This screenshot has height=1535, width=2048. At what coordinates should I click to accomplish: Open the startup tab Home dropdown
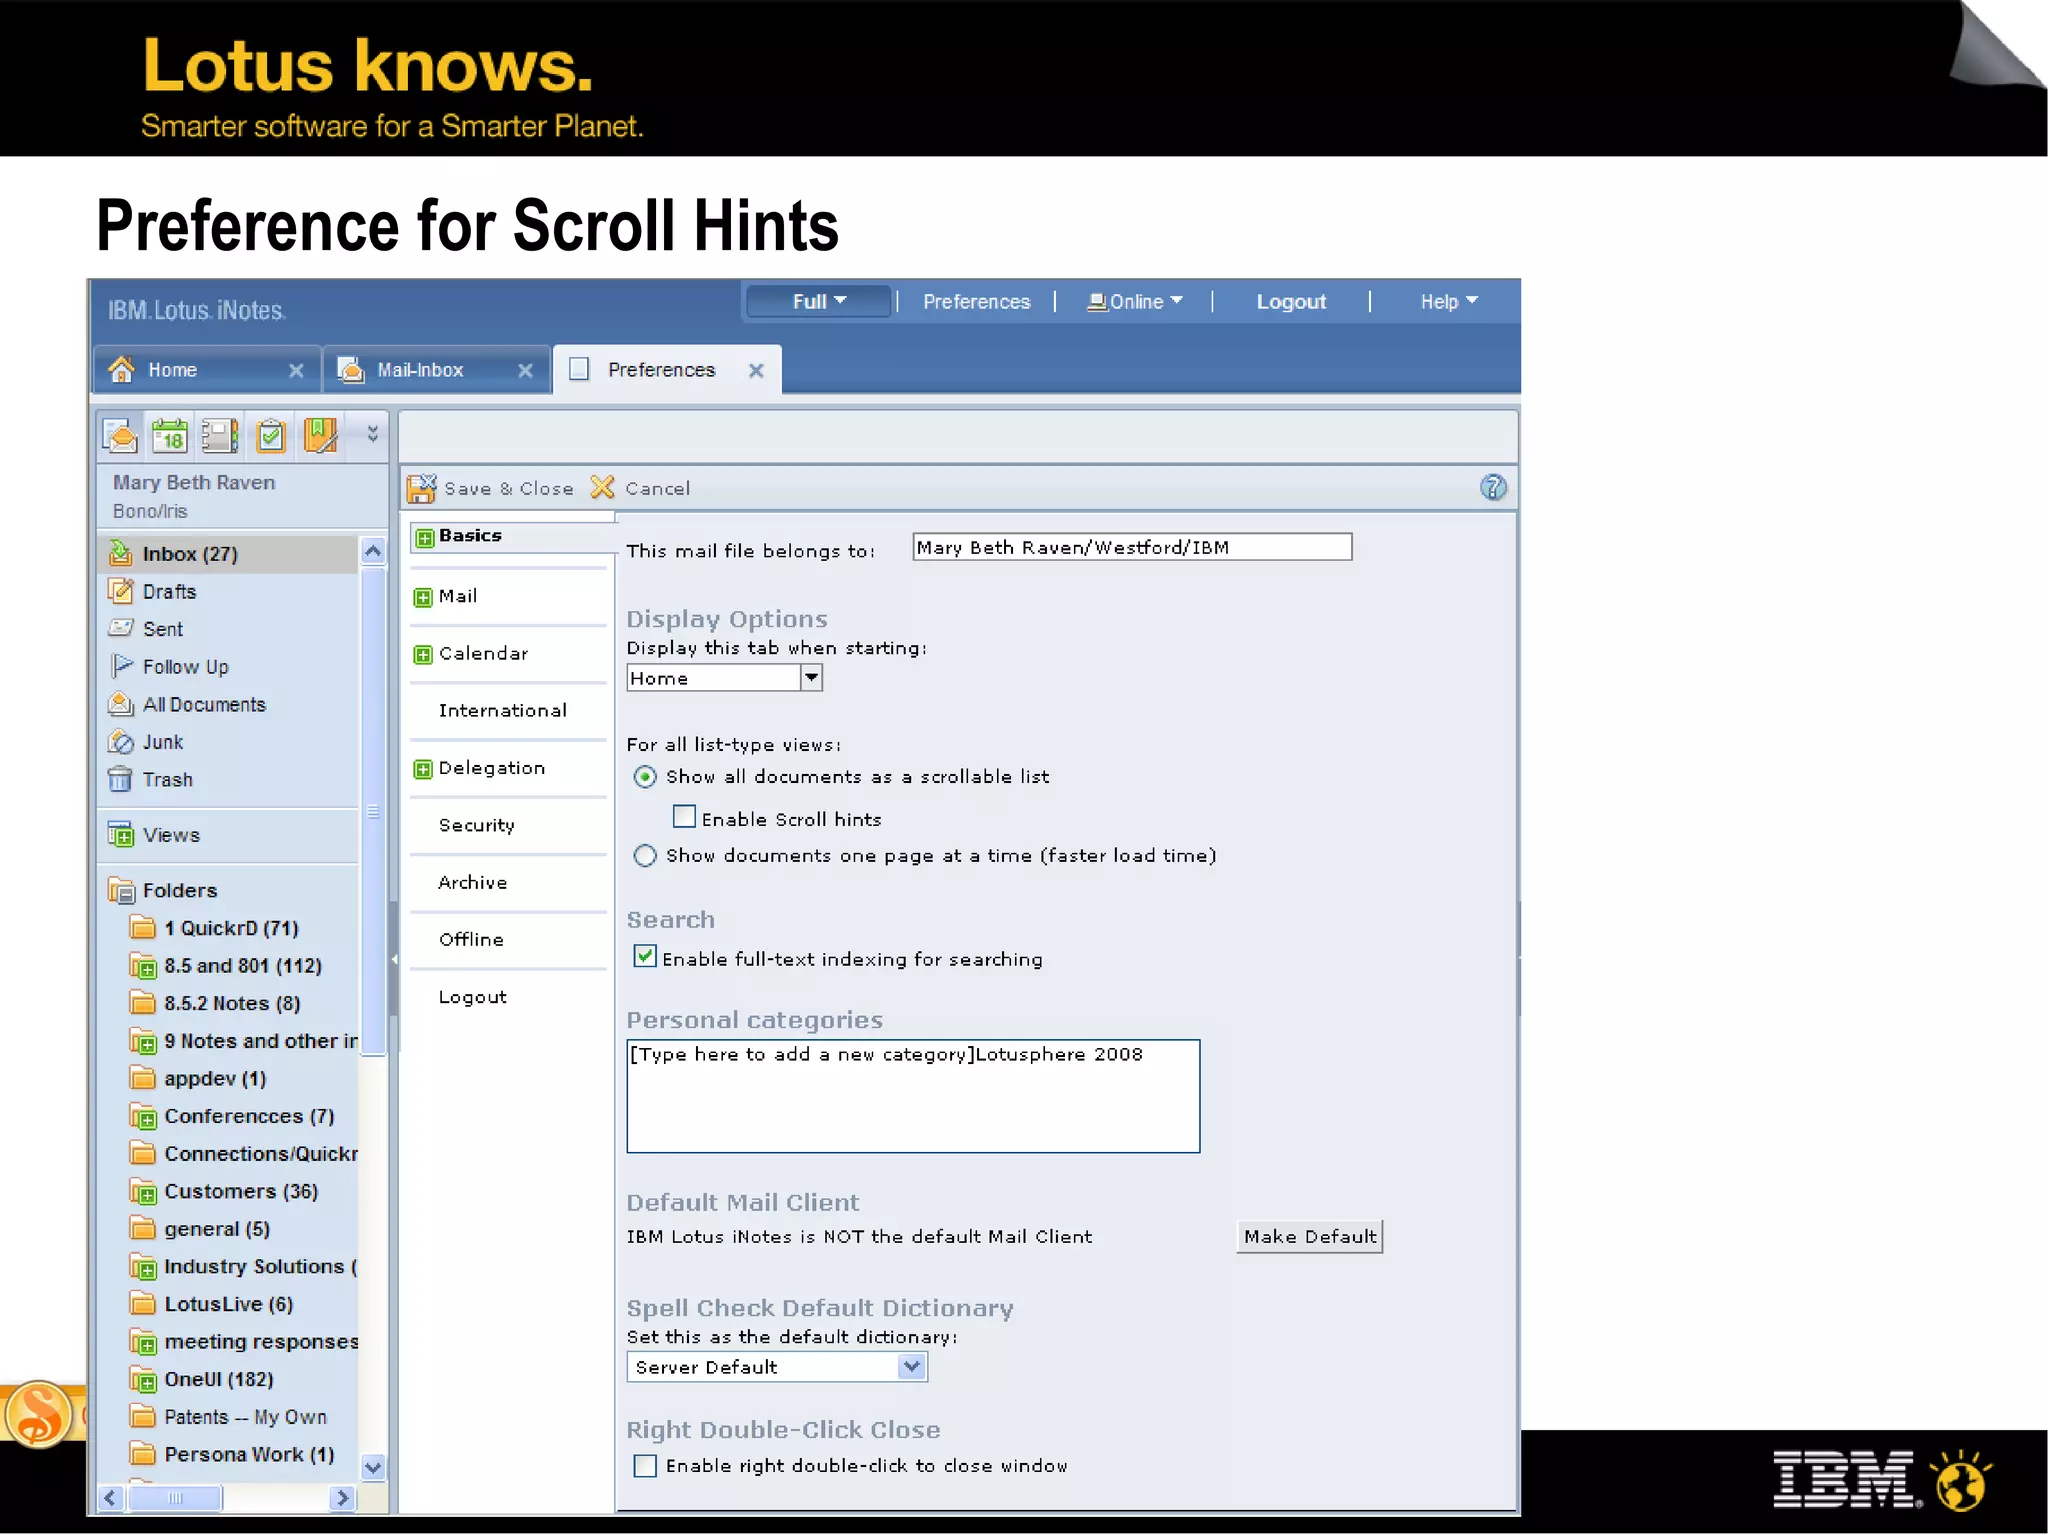coord(811,678)
